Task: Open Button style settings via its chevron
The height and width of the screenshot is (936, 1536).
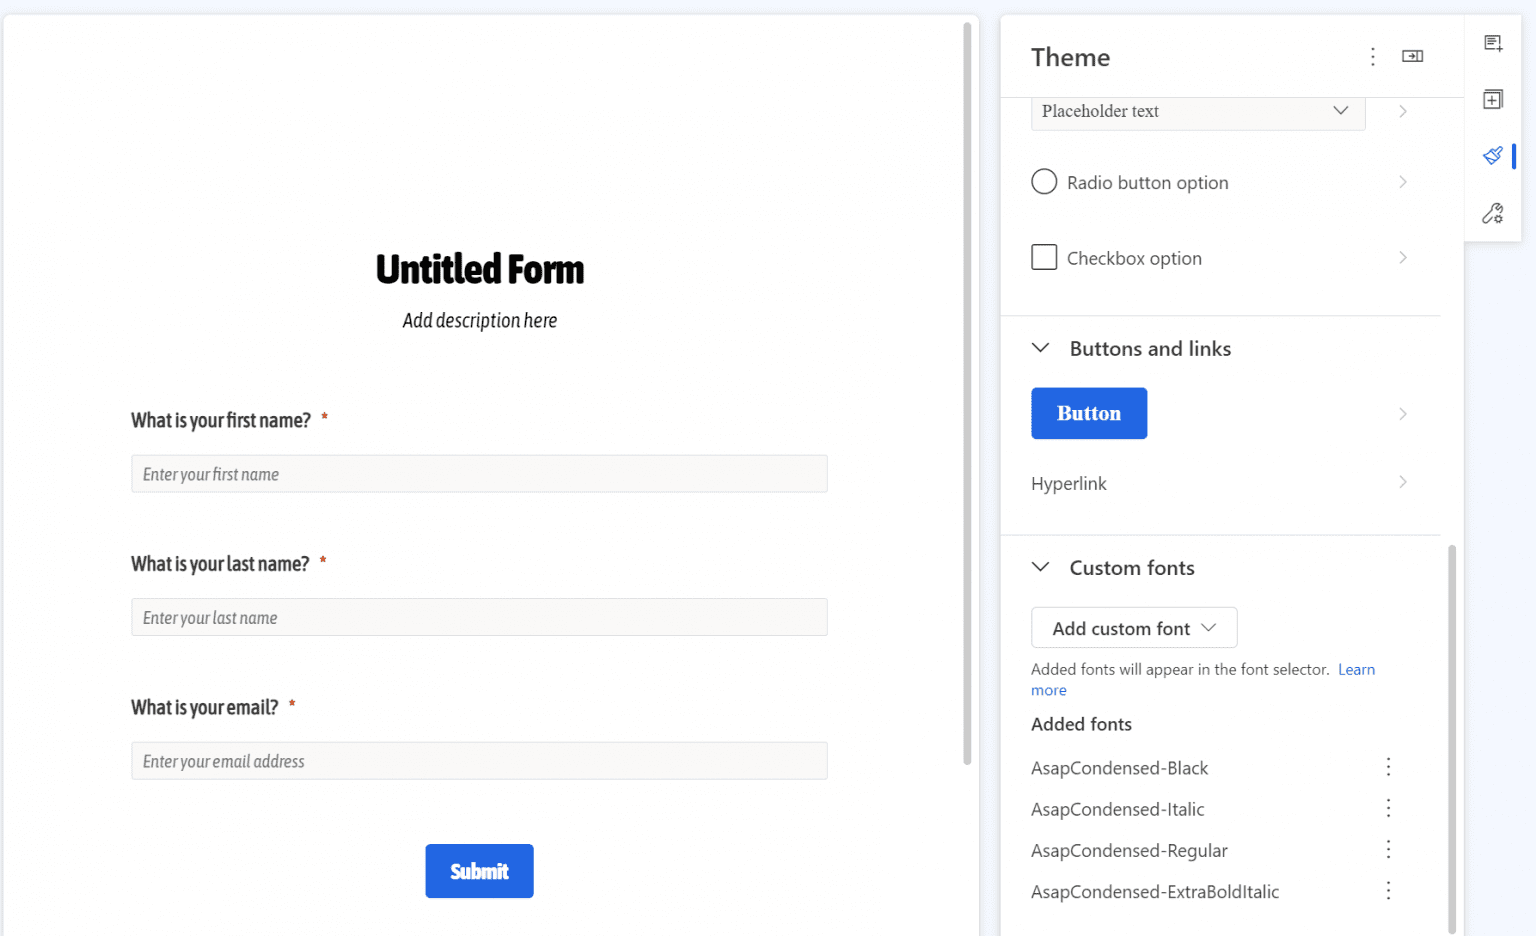Action: click(1402, 413)
